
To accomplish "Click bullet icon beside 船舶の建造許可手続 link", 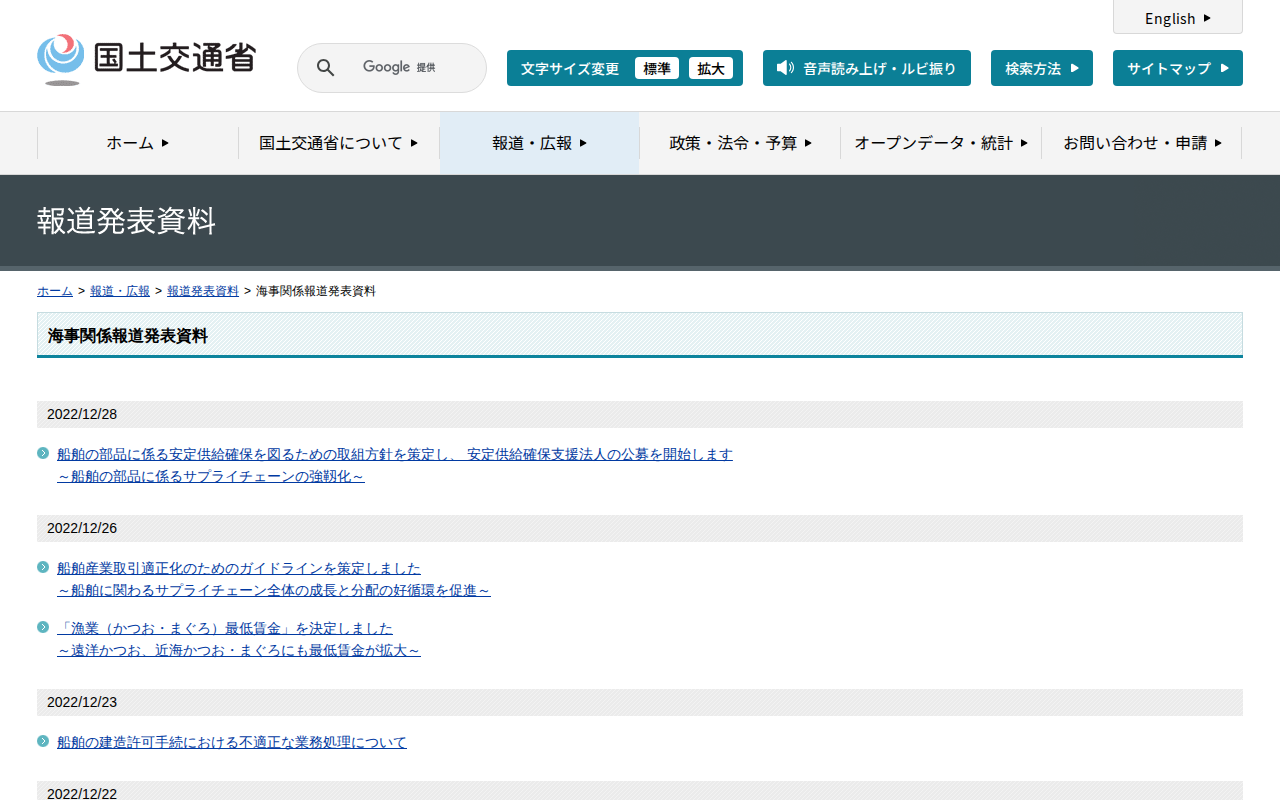I will [43, 741].
